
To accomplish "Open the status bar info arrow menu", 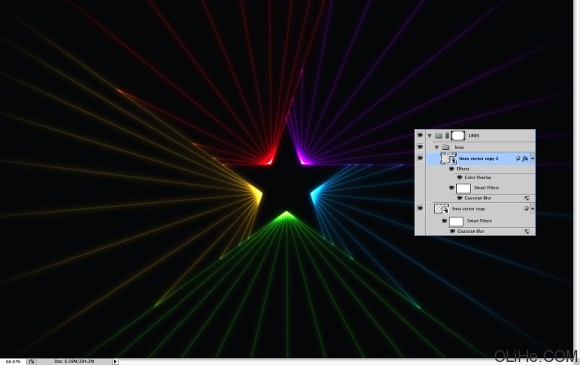I will (x=115, y=362).
